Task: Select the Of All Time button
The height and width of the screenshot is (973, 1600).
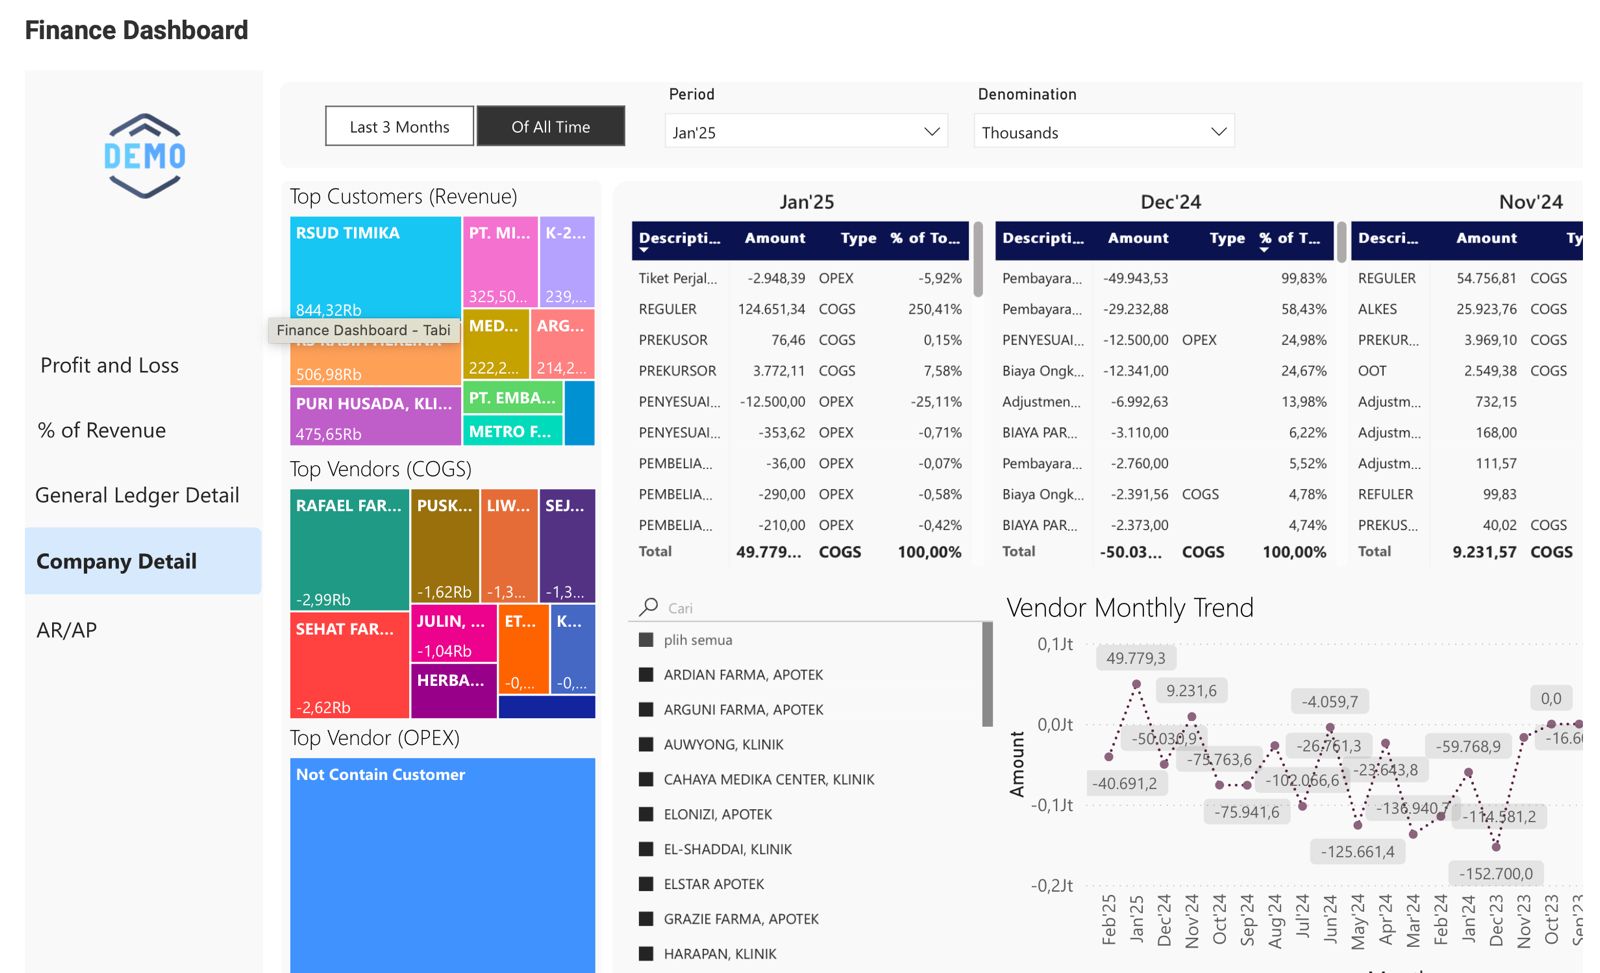Action: click(551, 127)
